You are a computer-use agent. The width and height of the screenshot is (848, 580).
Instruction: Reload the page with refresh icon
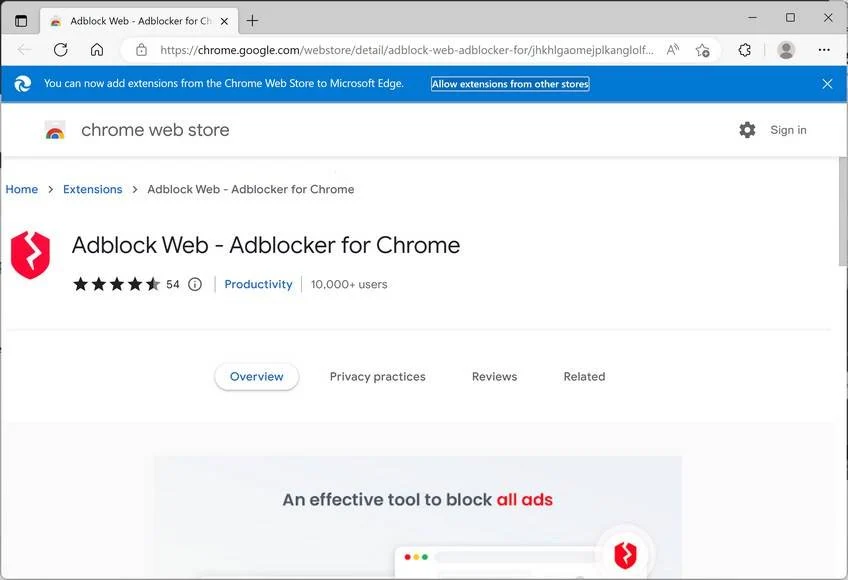(61, 50)
